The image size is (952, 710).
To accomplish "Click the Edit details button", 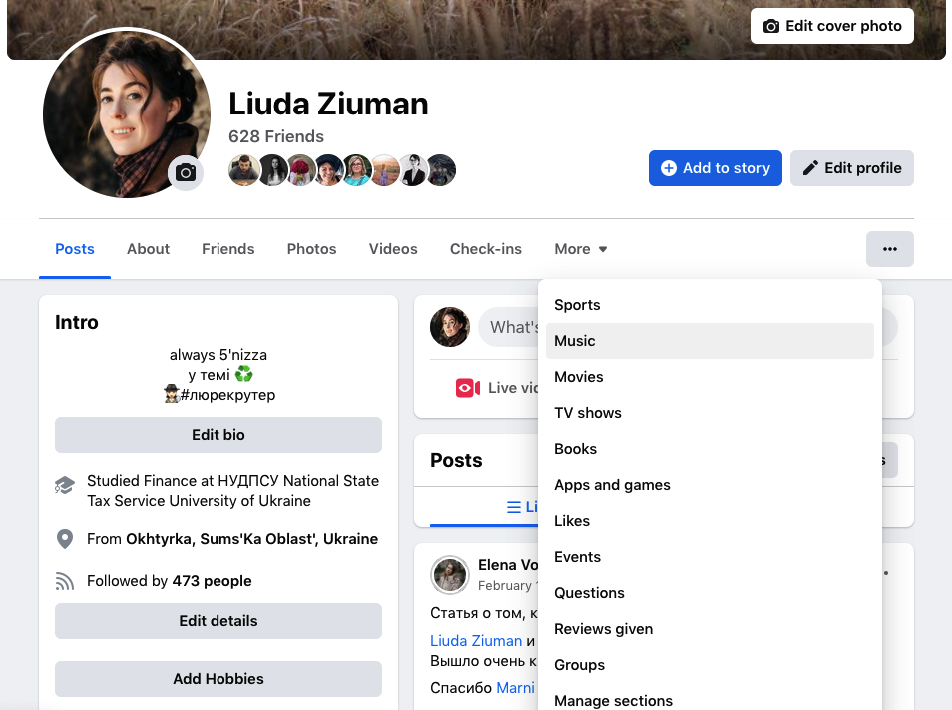I will (x=219, y=621).
